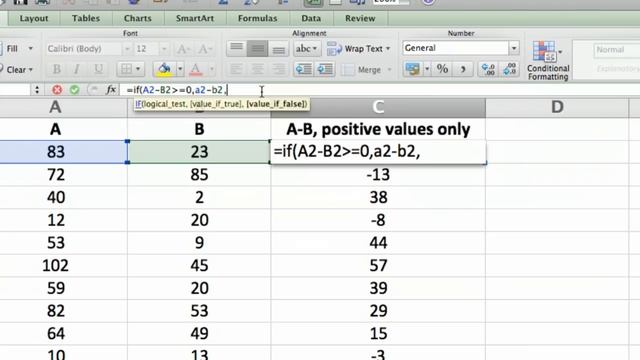The image size is (640, 360).
Task: Expand the font color arrow
Action: coord(211,69)
